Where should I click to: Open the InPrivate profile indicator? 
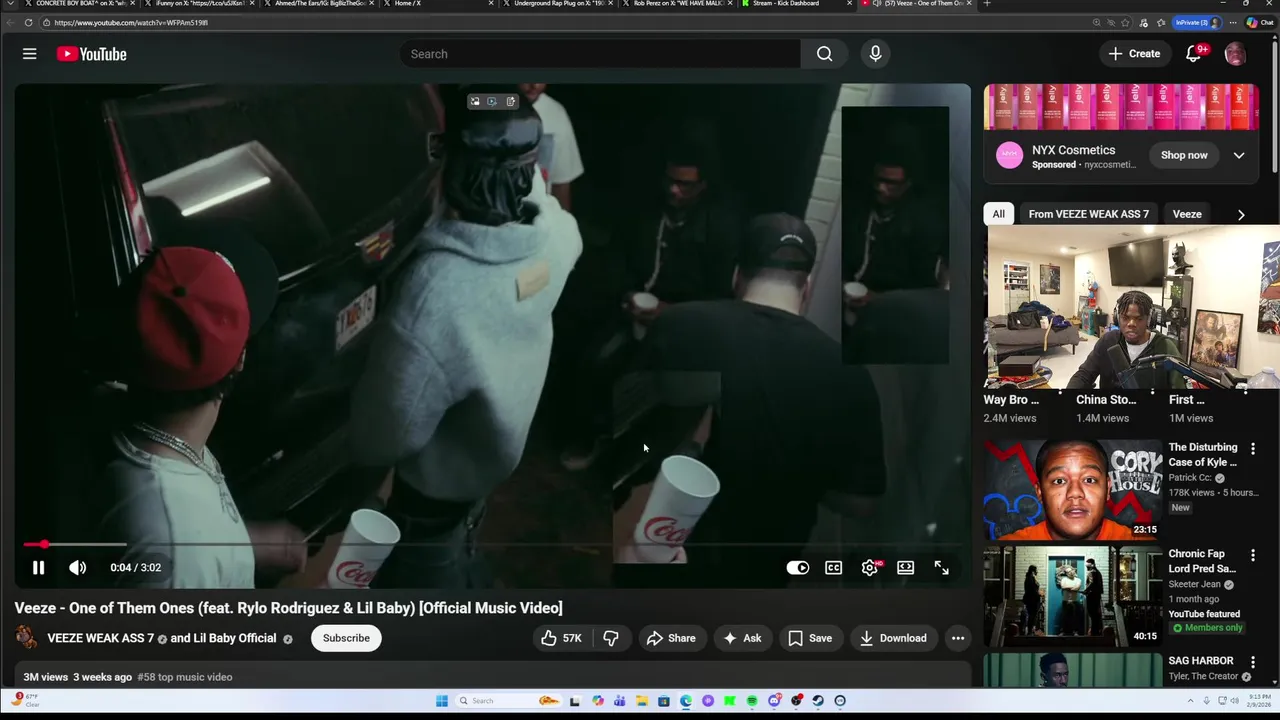point(1197,22)
